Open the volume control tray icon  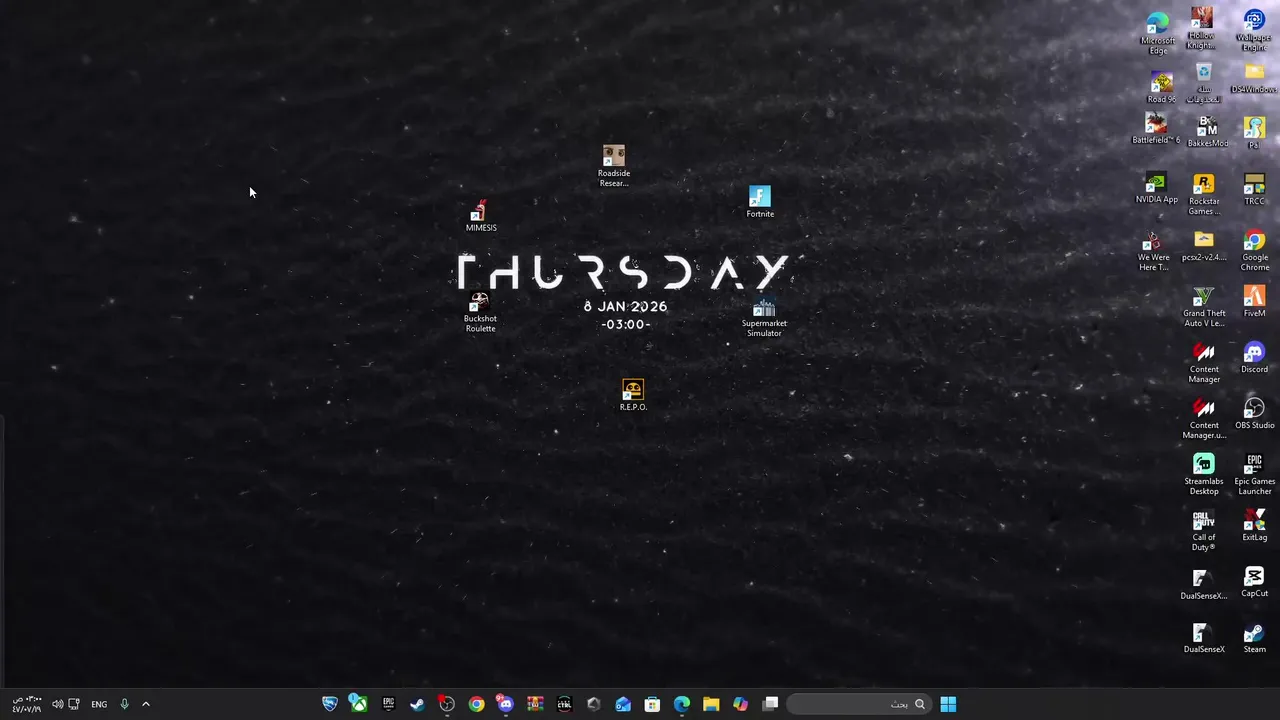57,704
